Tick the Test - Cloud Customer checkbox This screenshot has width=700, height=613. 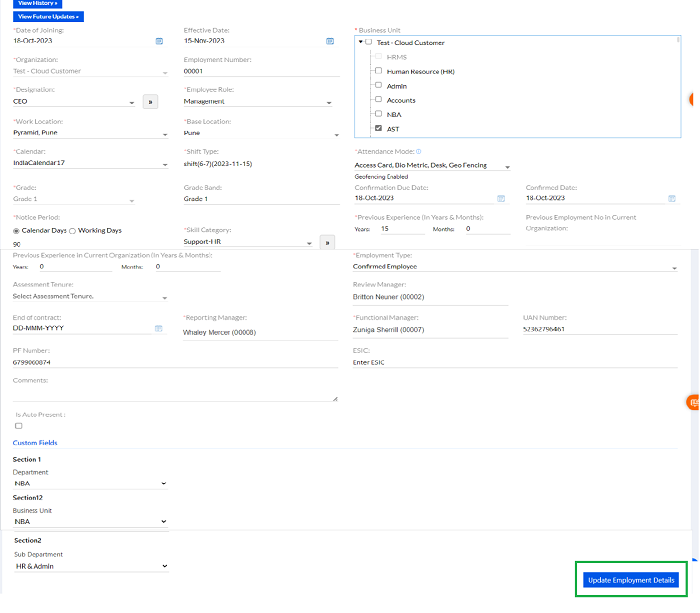pyautogui.click(x=368, y=42)
